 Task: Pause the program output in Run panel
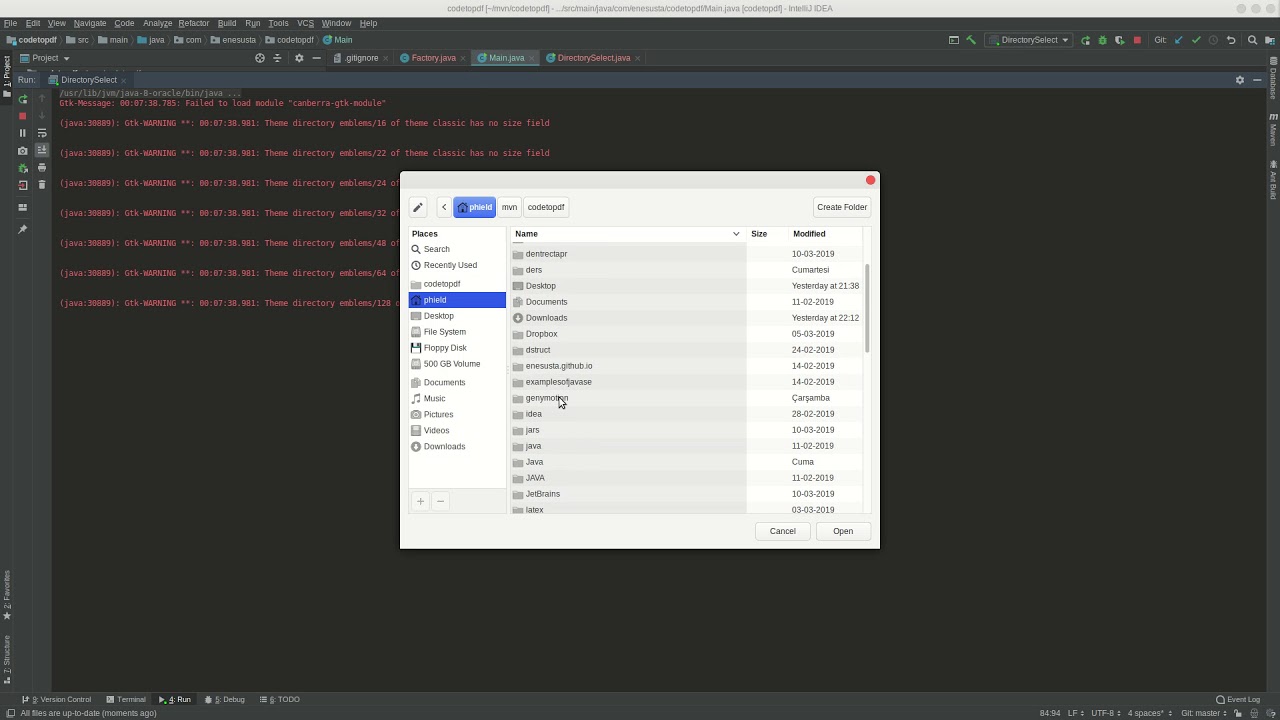point(22,133)
